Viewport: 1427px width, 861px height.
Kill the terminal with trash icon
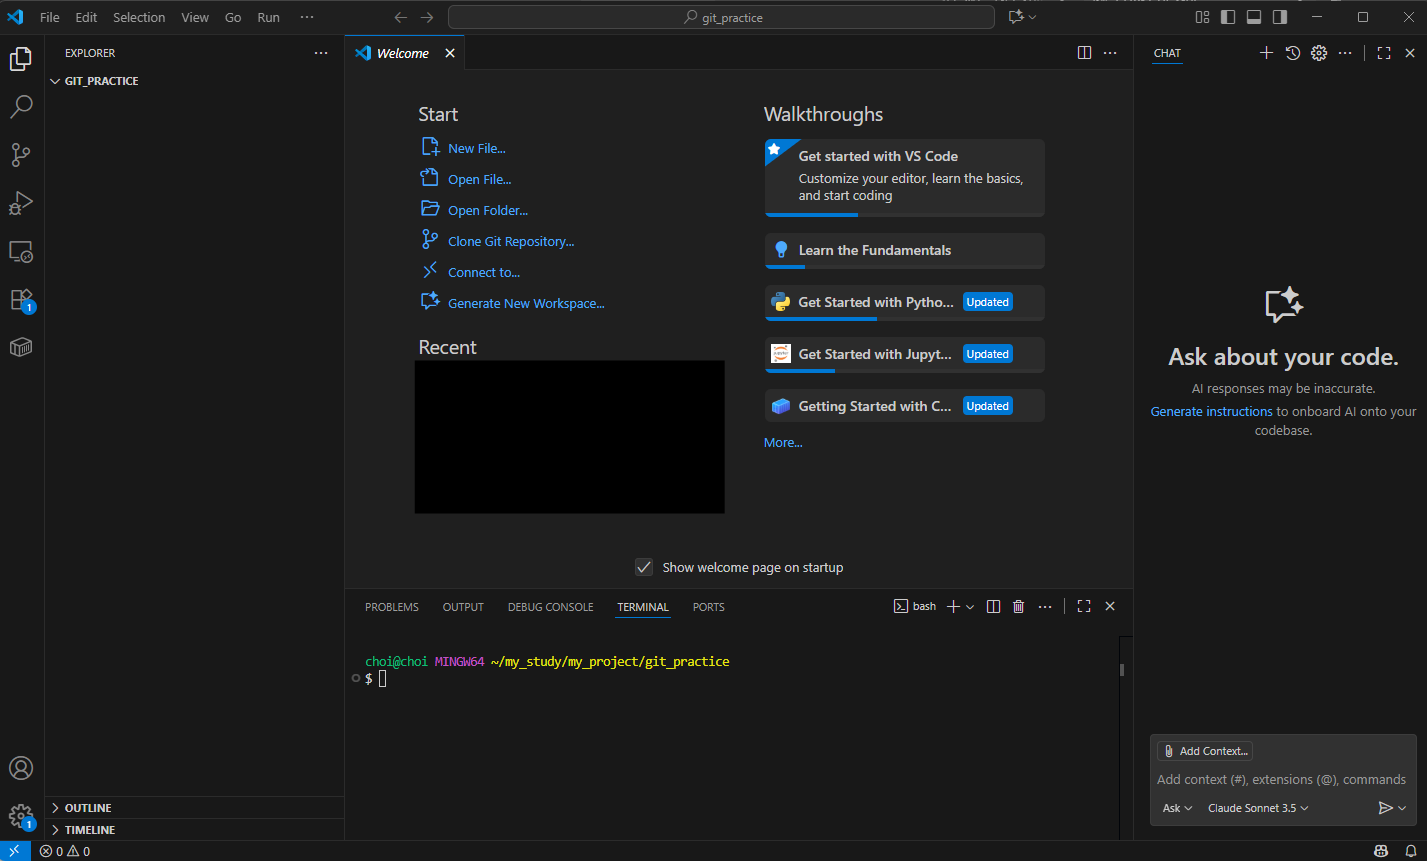[1019, 606]
